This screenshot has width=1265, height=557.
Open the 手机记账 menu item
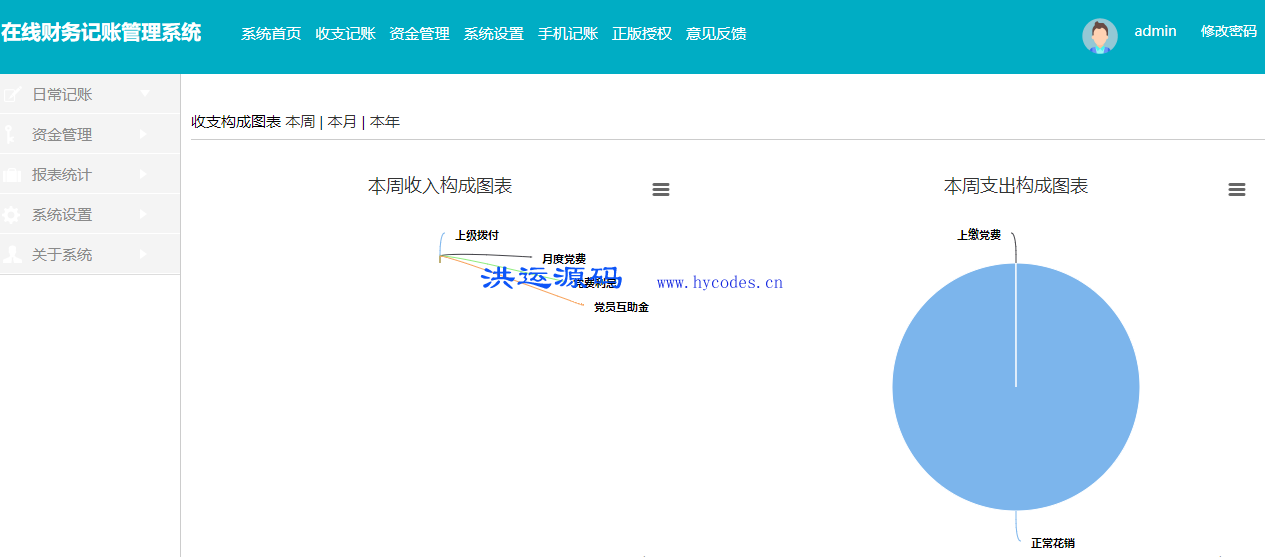567,33
